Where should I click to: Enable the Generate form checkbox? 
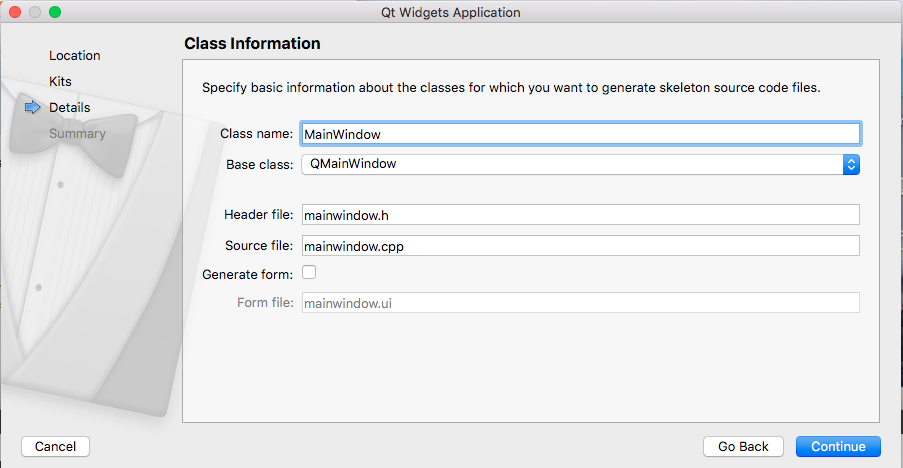(x=309, y=272)
